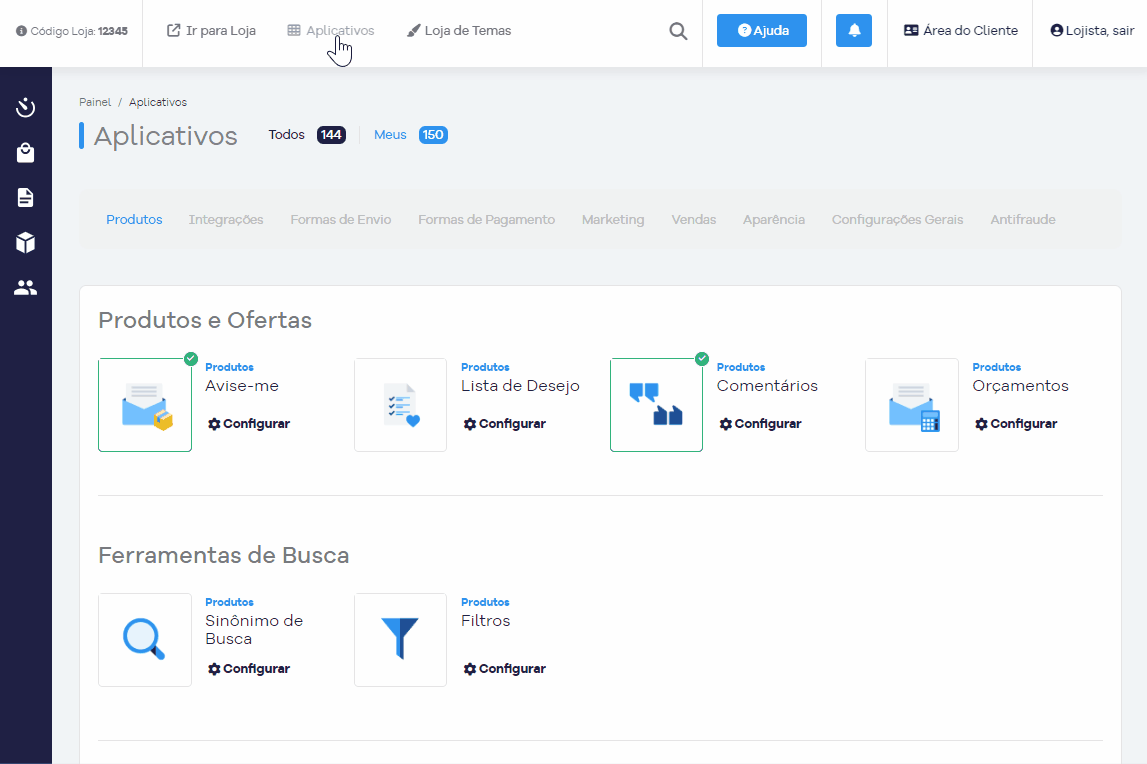The width and height of the screenshot is (1147, 764).
Task: Go to Loja de Temas
Action: [459, 31]
